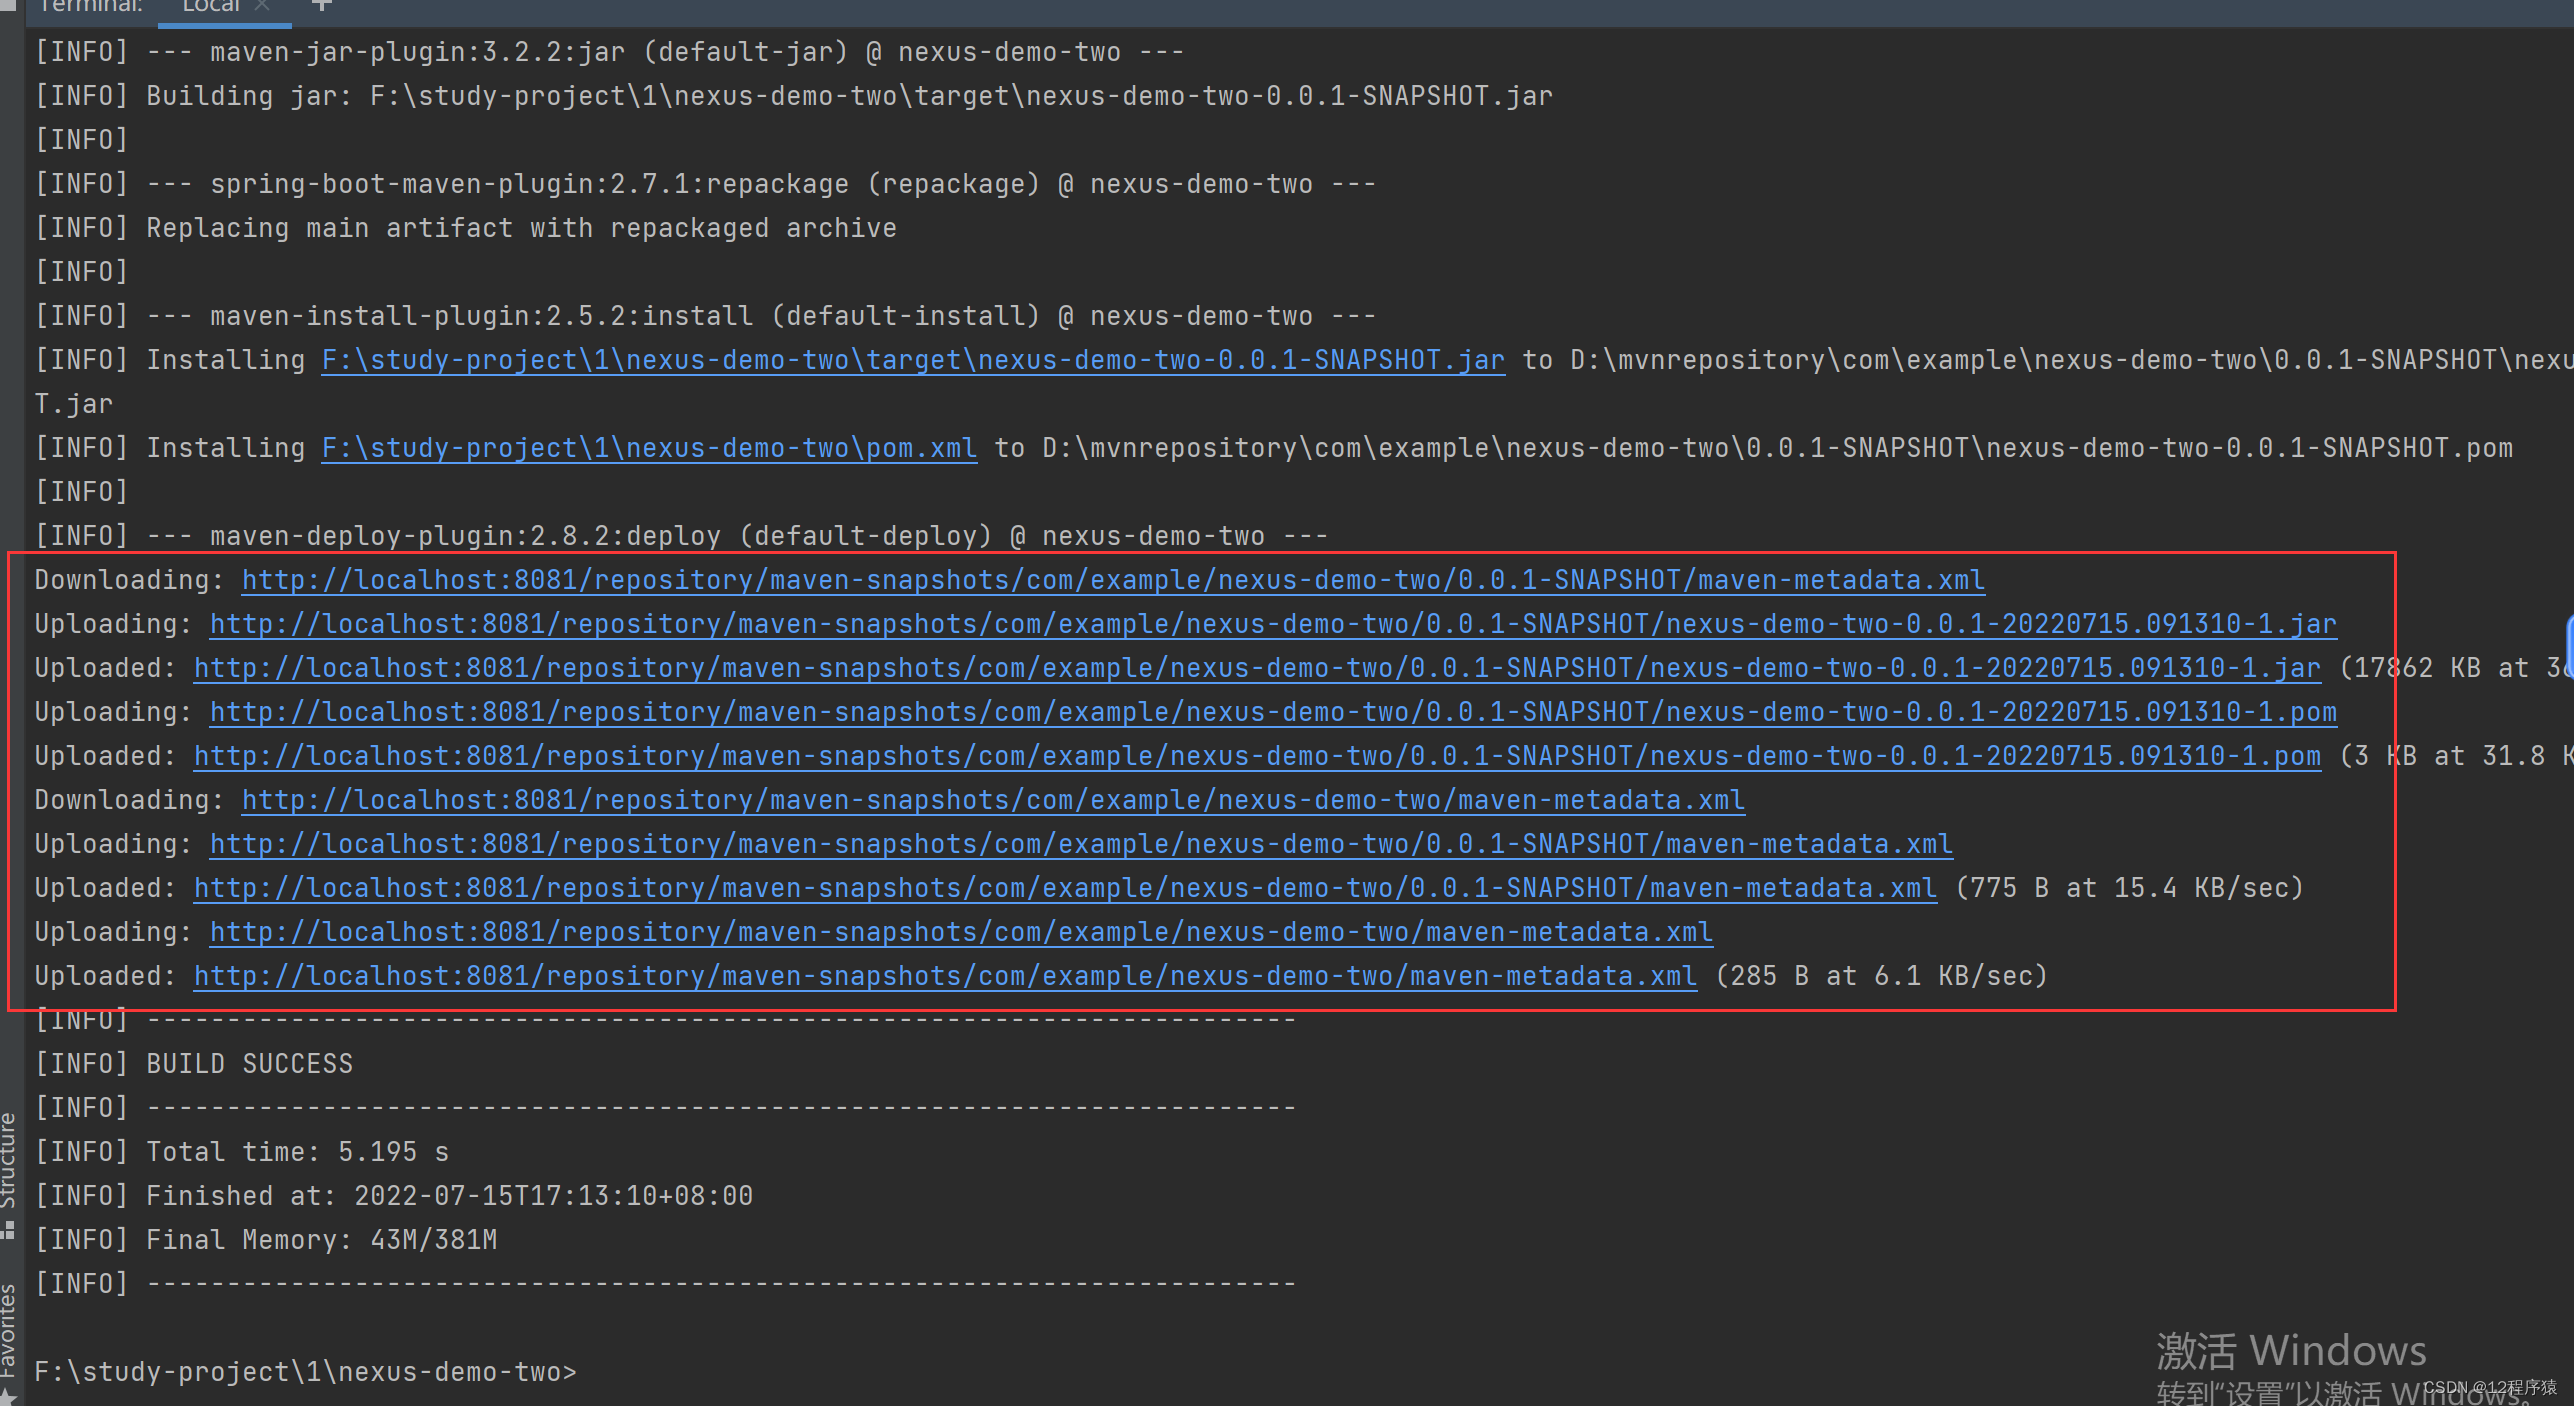Open Uploading nexus-demo-two/maven-metadata.xml link
Viewport: 2574px width, 1406px height.
pyautogui.click(x=961, y=932)
